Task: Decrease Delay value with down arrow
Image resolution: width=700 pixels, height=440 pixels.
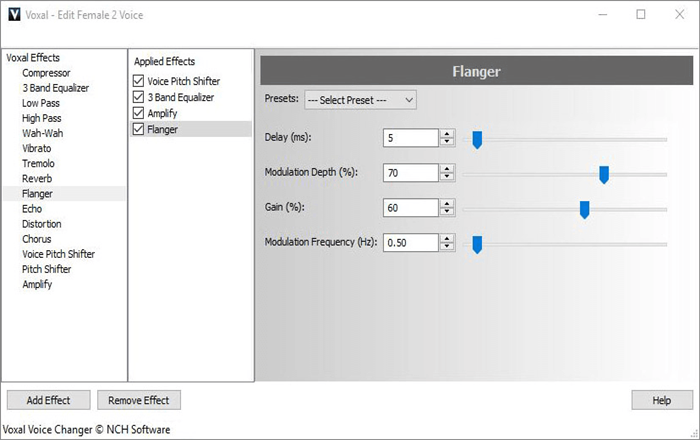Action: click(x=447, y=141)
